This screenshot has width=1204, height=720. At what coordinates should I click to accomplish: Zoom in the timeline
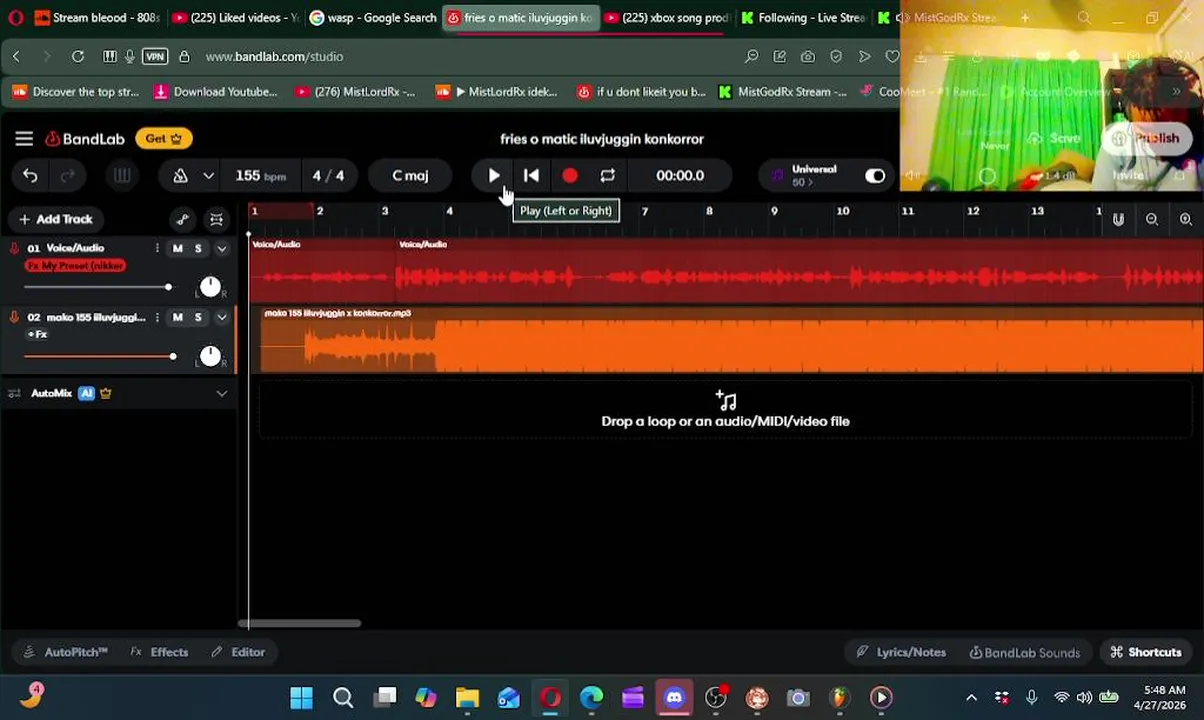pos(1186,220)
